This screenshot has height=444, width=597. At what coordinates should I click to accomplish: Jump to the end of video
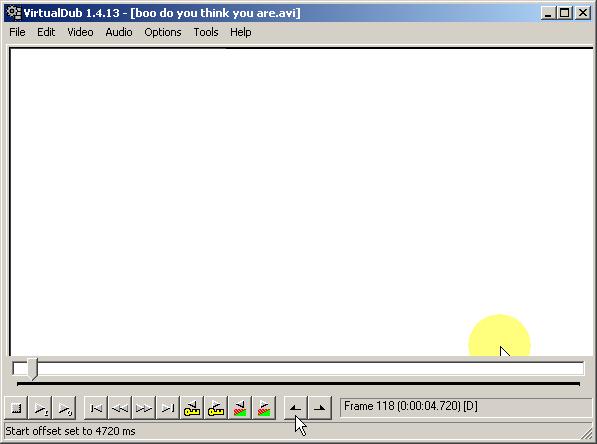tap(168, 408)
